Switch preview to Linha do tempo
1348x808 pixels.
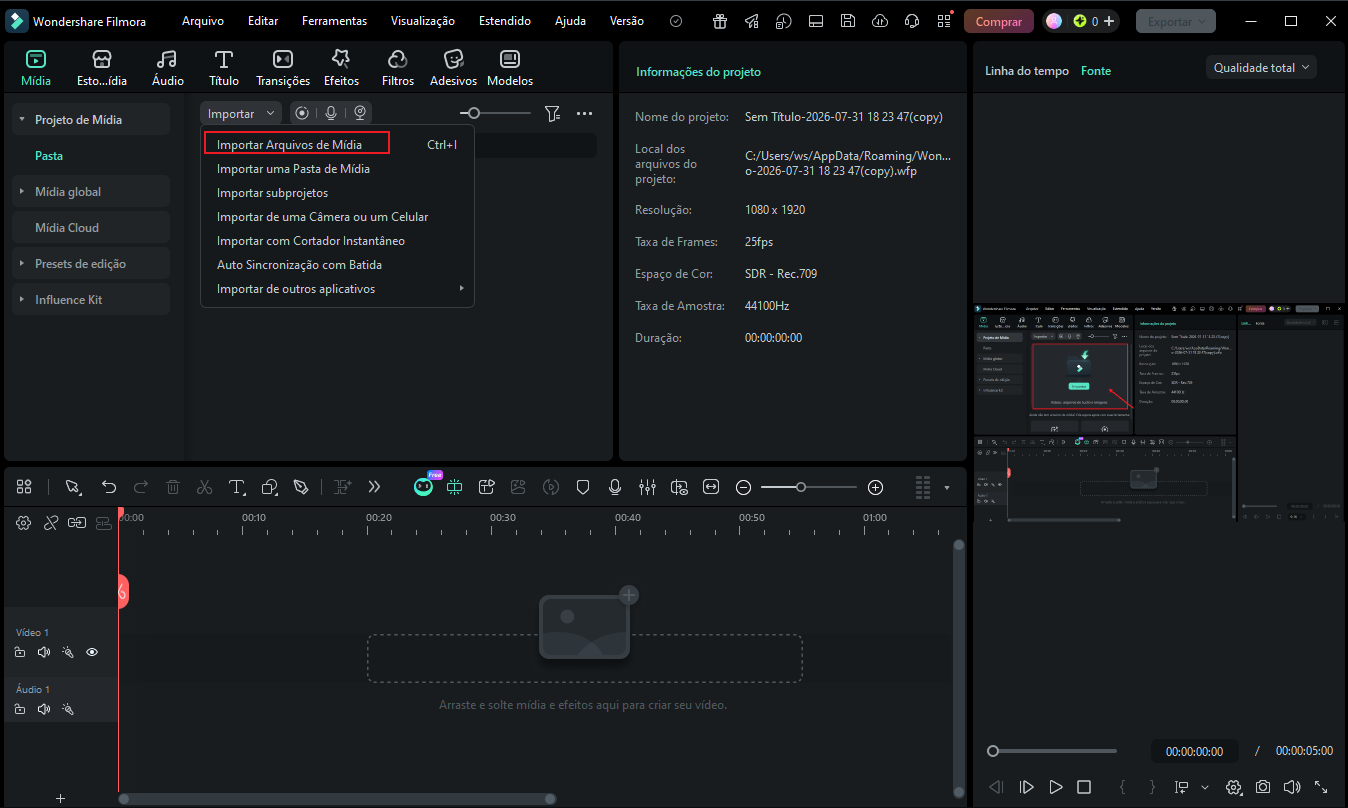pos(1027,71)
